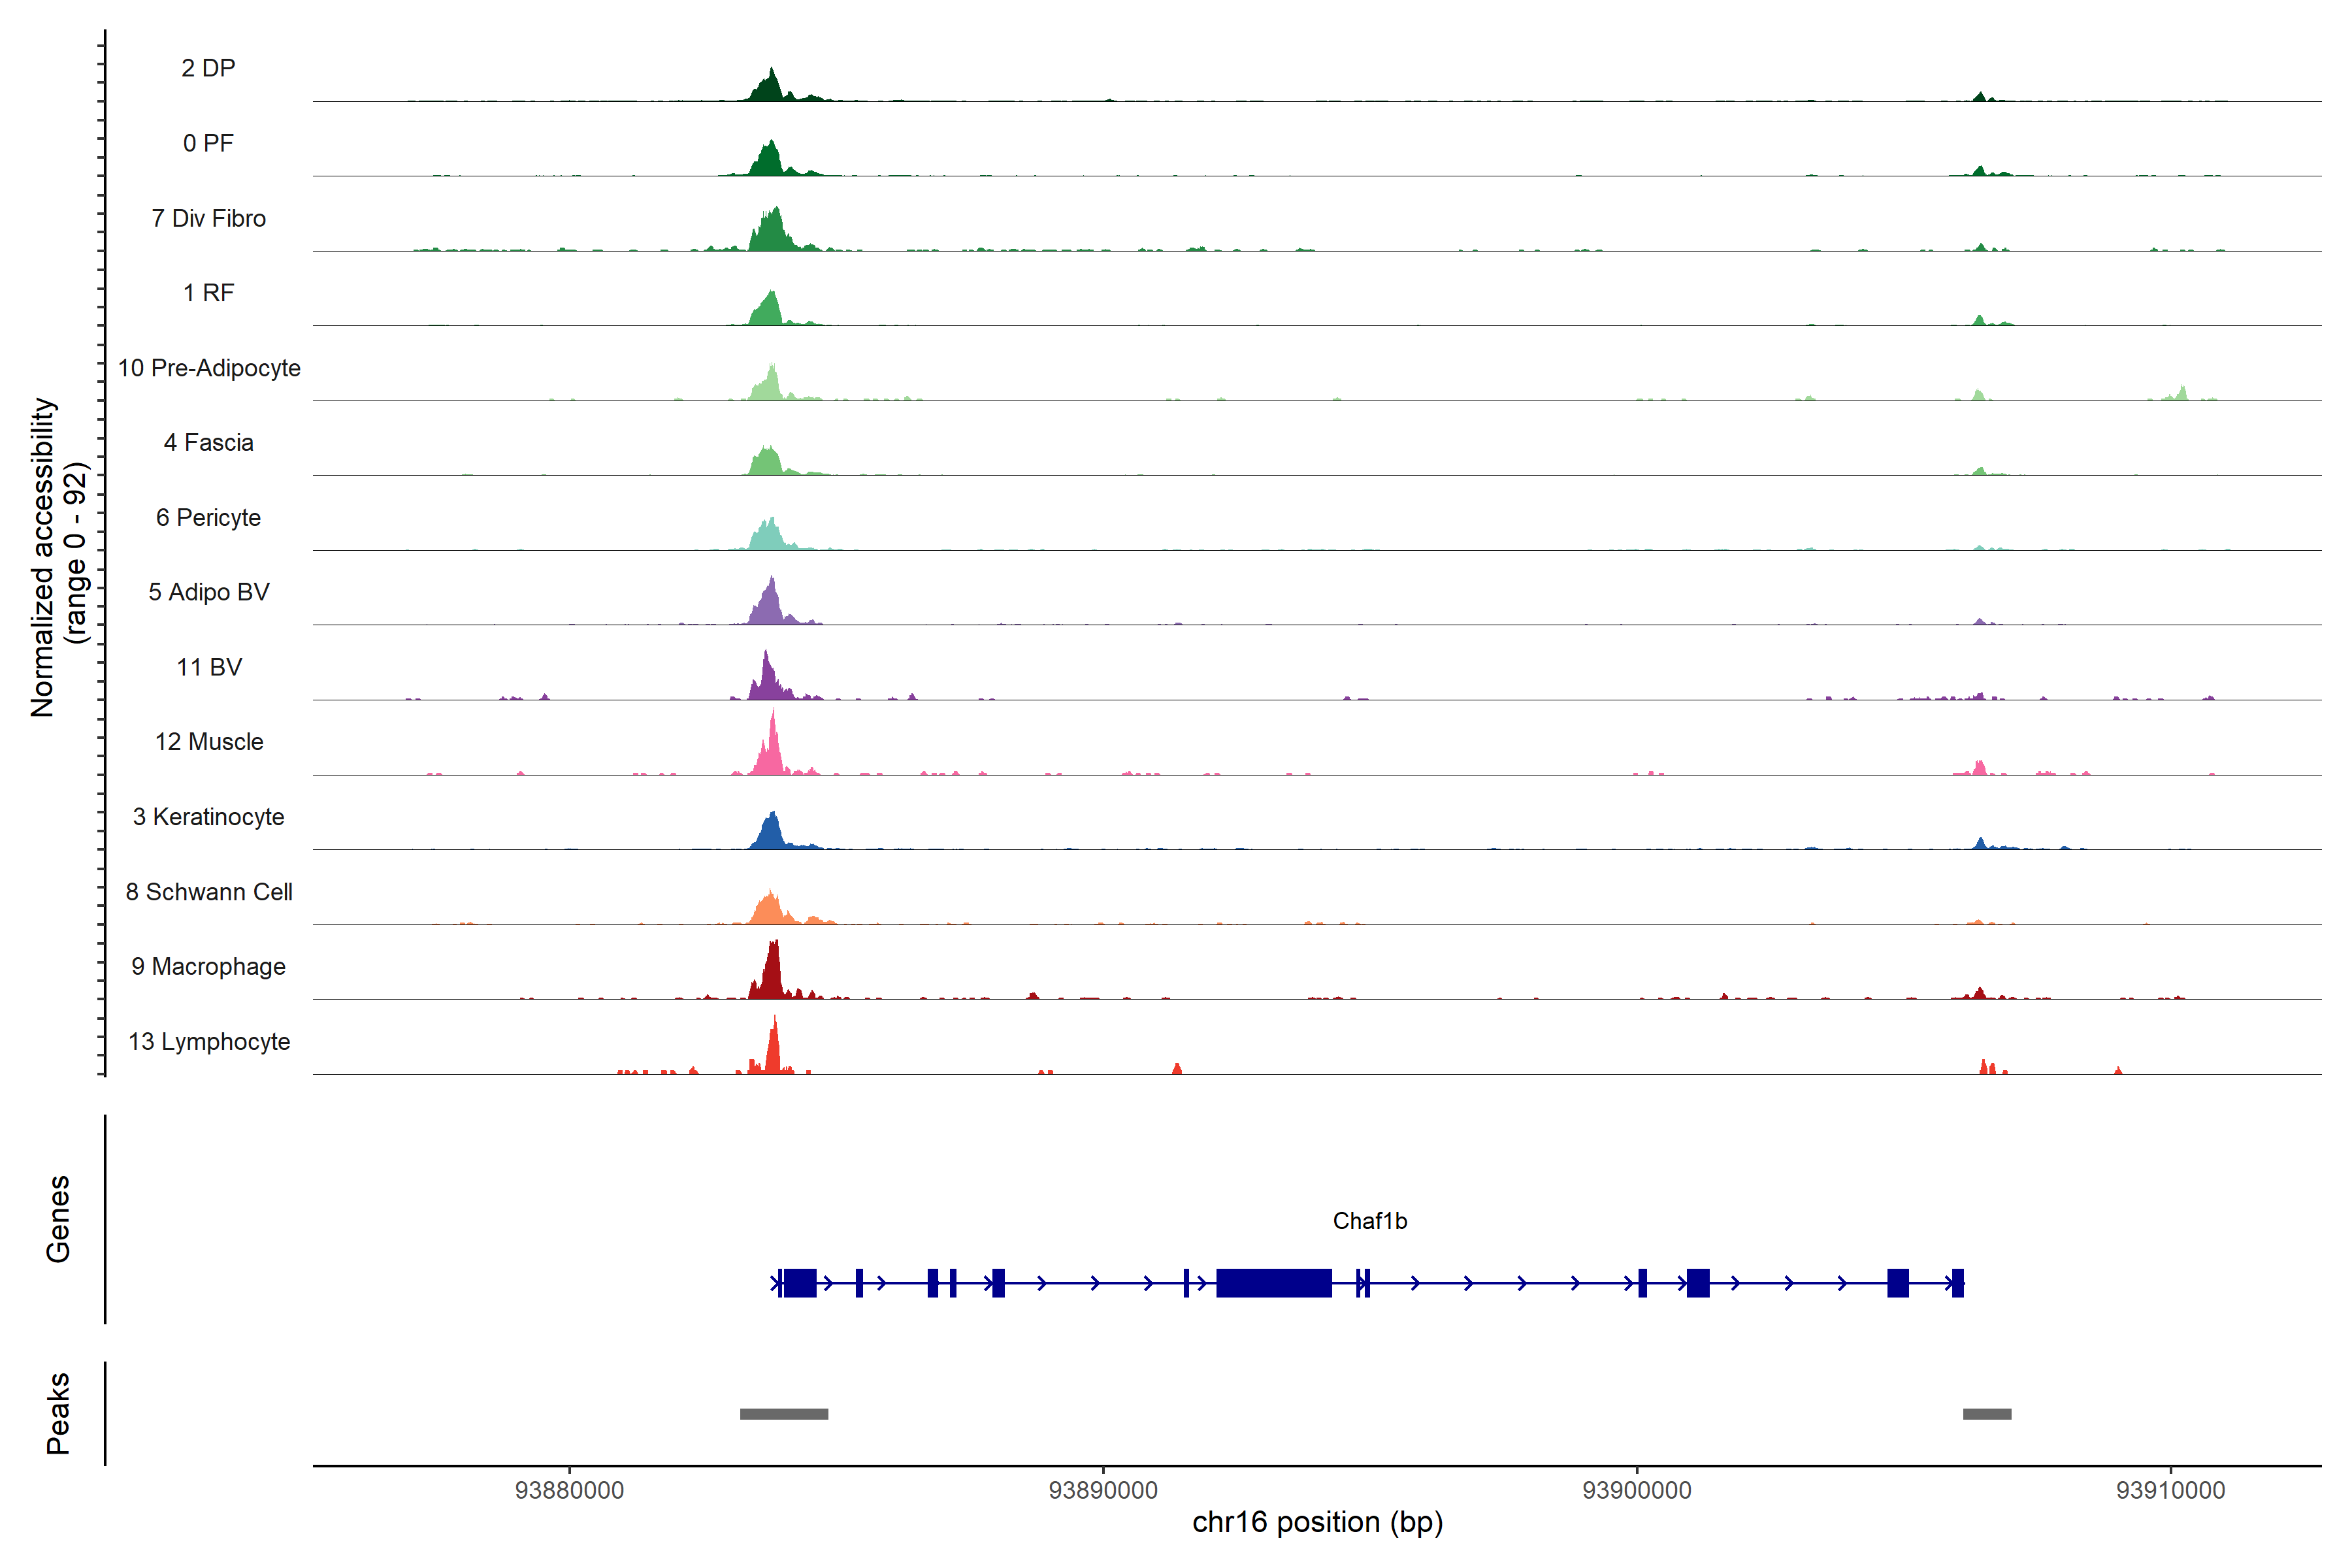Click the largest Chaf1b exon block

pos(1273,1282)
